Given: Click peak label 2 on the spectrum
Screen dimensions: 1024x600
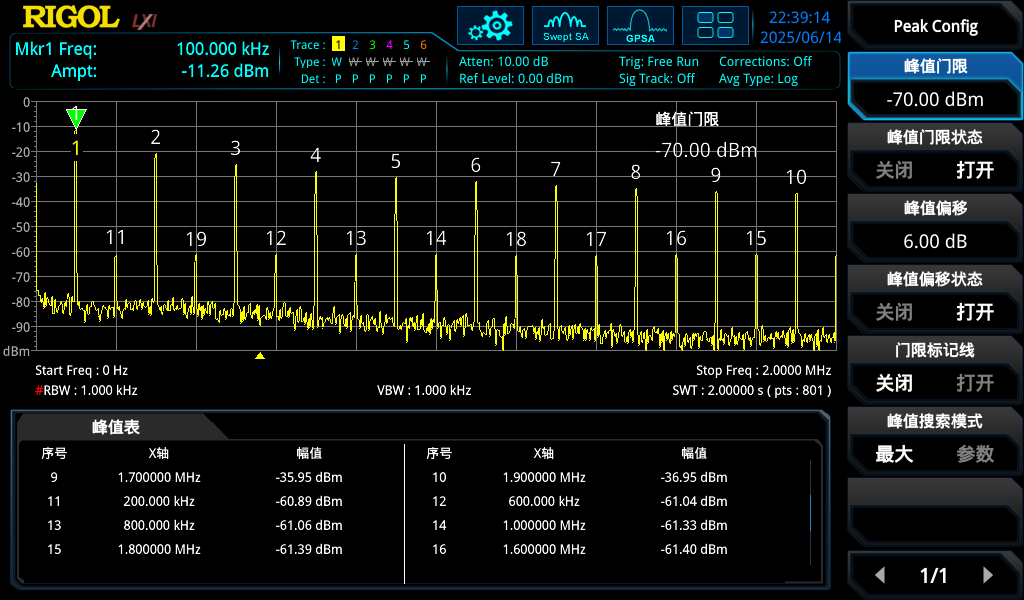Looking at the screenshot, I should click(155, 137).
